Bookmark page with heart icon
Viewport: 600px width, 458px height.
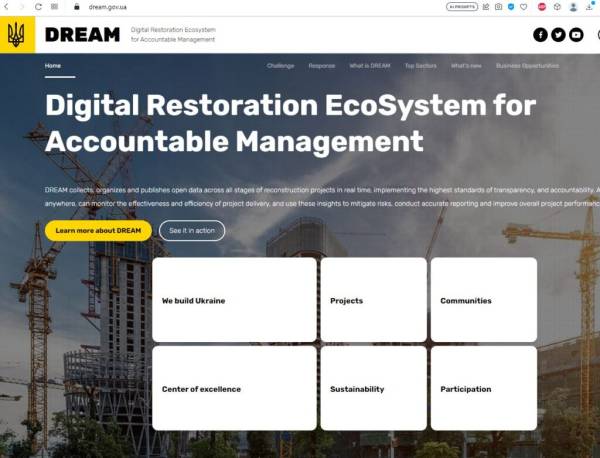pos(523,7)
